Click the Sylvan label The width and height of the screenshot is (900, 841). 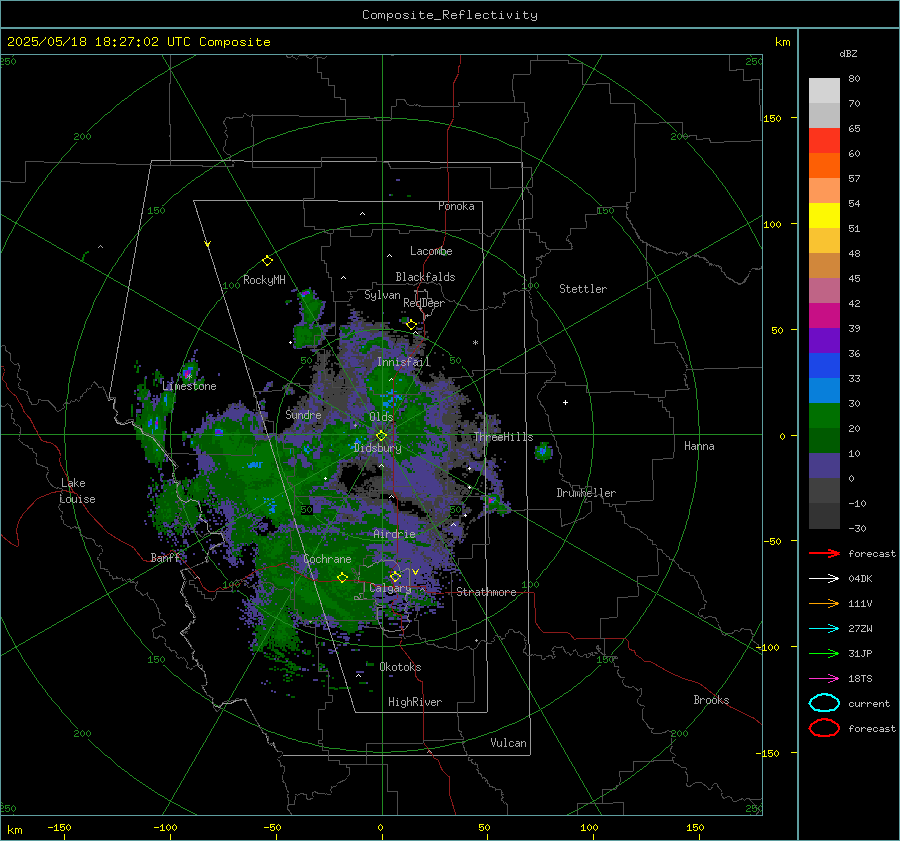click(382, 295)
